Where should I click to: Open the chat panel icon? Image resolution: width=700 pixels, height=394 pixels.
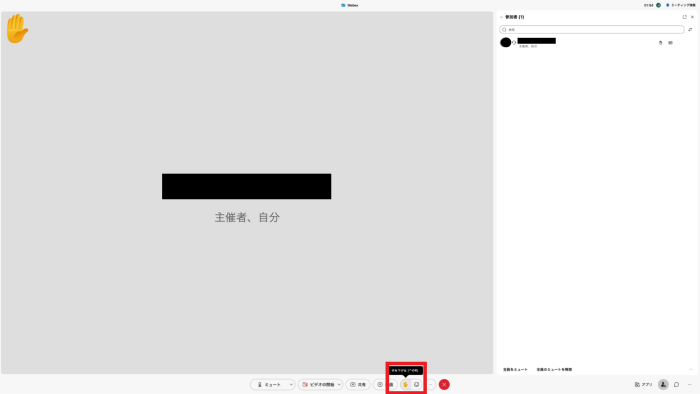point(677,385)
